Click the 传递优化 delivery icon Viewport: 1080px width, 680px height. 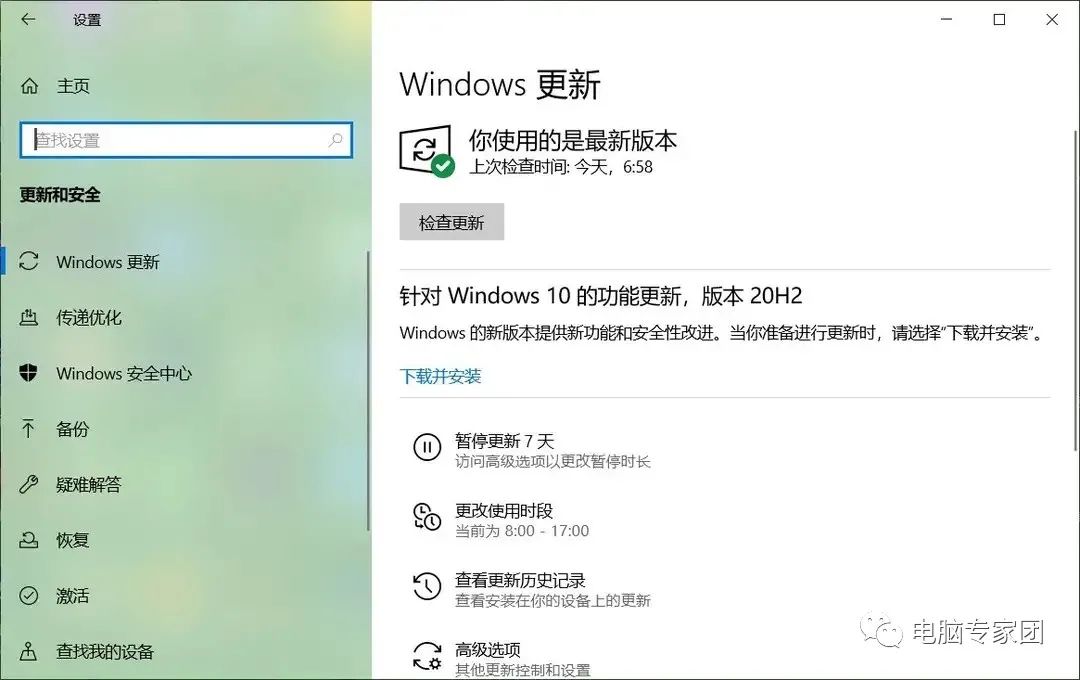point(29,317)
